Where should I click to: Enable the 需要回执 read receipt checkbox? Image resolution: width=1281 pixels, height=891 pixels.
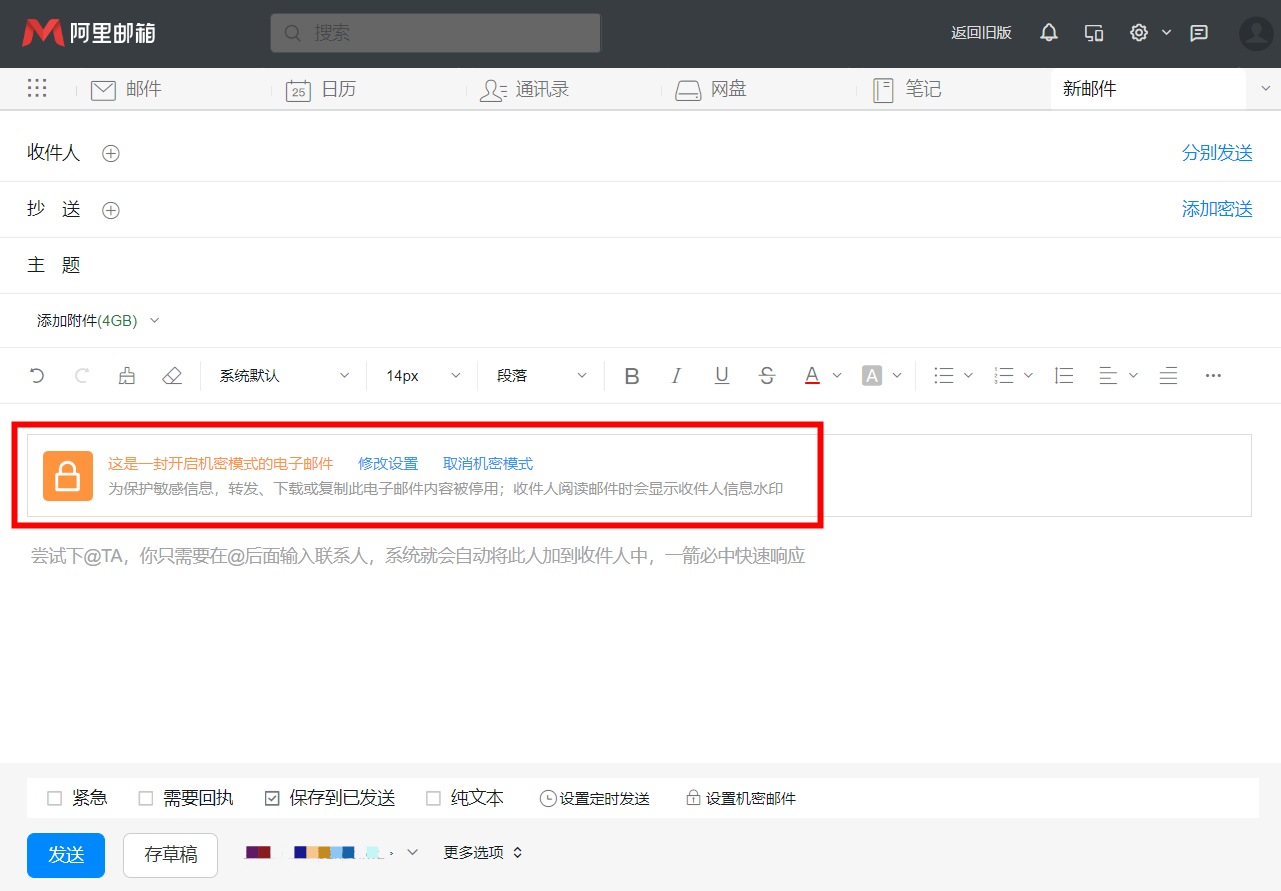(146, 798)
